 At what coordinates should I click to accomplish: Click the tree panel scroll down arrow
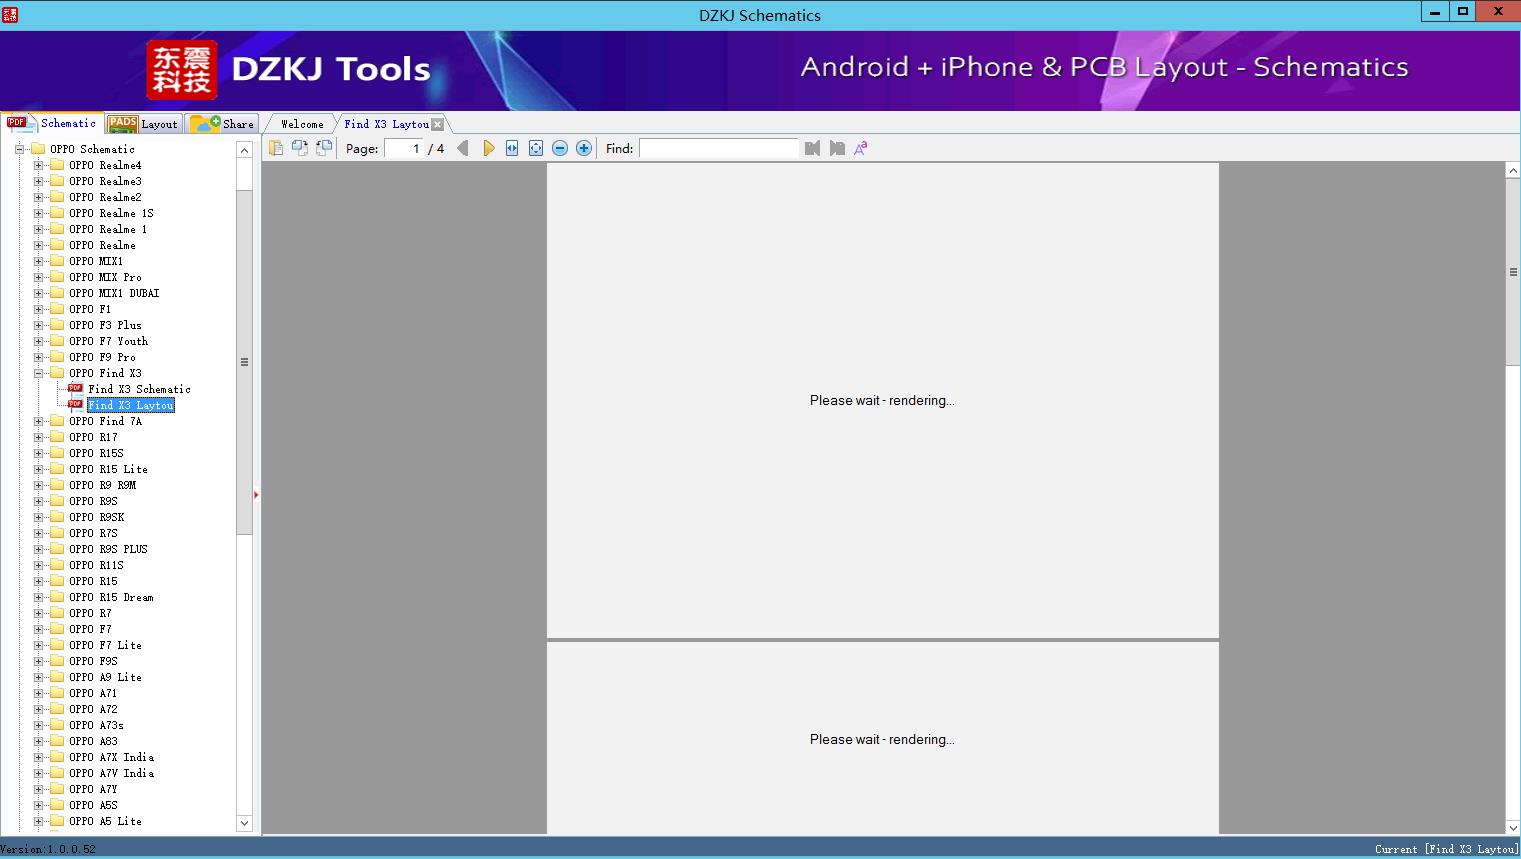244,823
